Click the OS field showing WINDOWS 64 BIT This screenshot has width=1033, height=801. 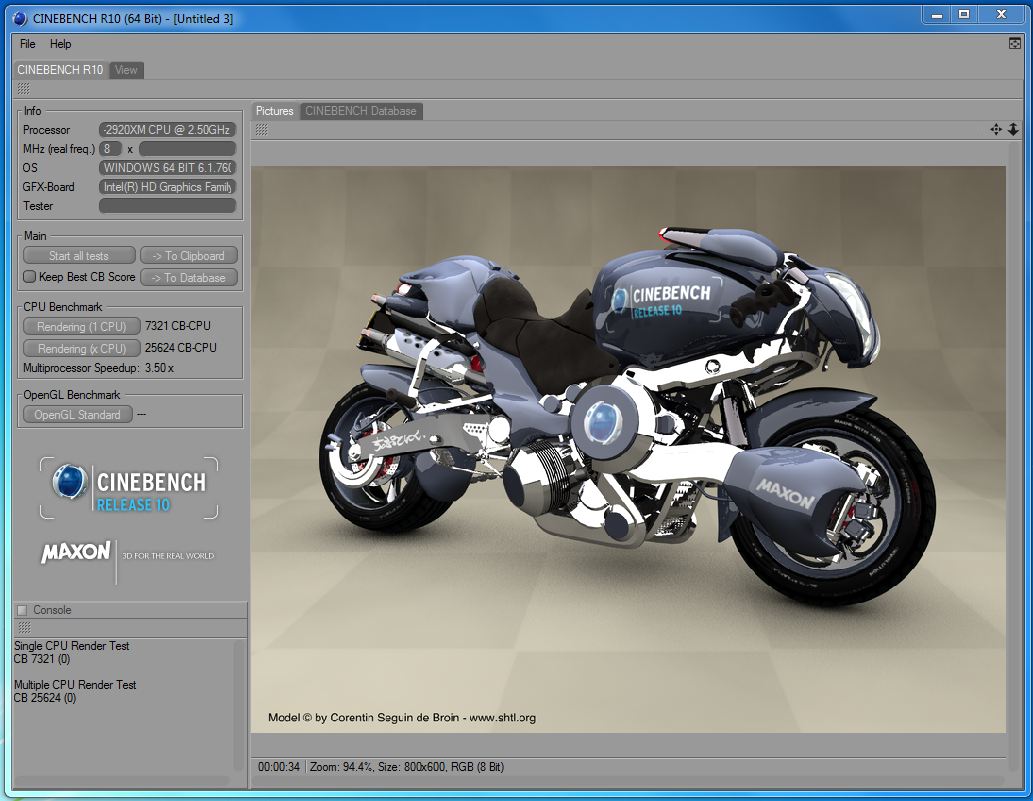pos(167,168)
